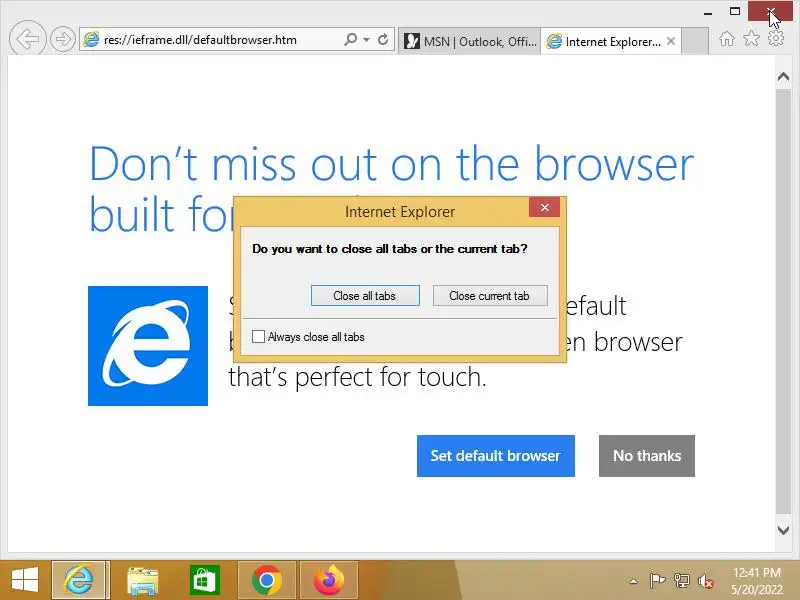Open Favorites star icon

pos(752,38)
